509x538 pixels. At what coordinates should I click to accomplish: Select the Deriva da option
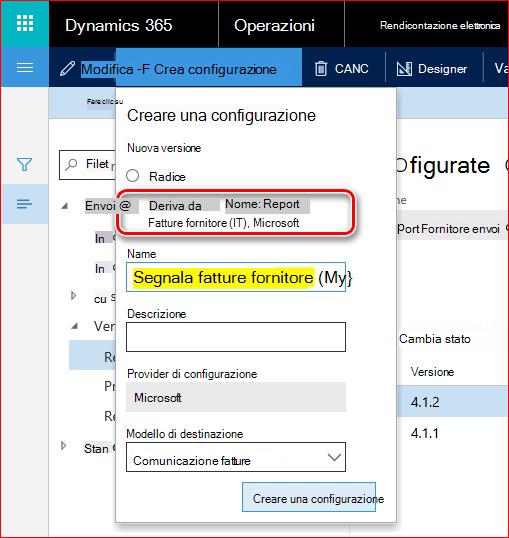[175, 206]
